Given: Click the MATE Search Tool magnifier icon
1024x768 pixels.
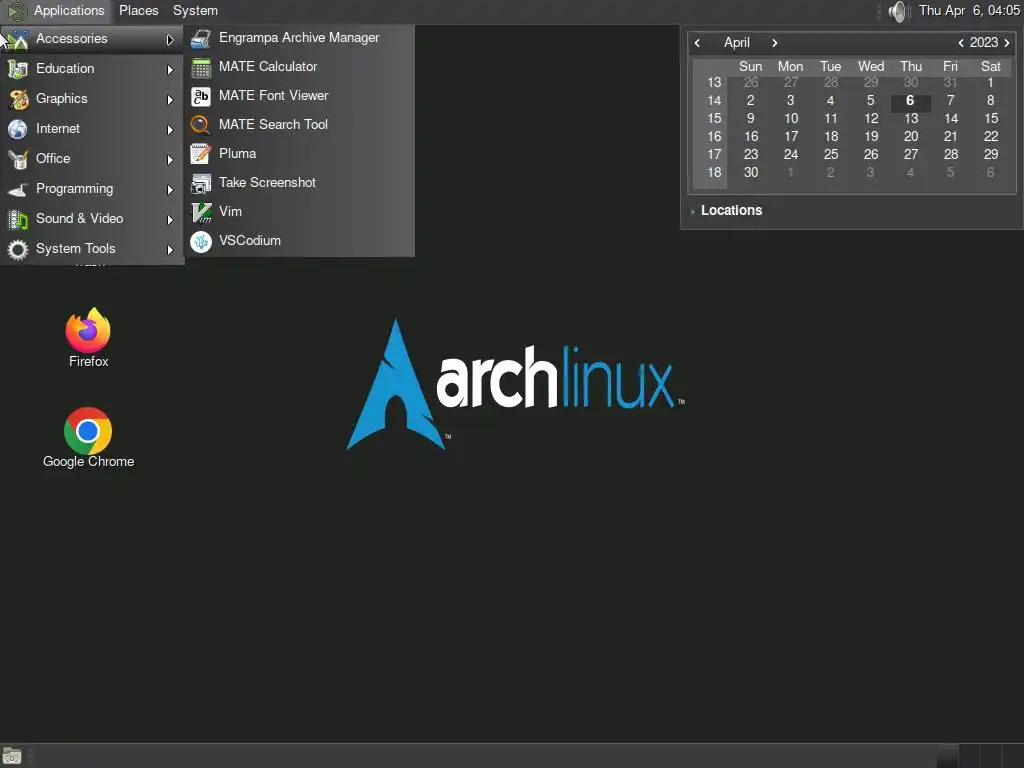Looking at the screenshot, I should tap(200, 125).
